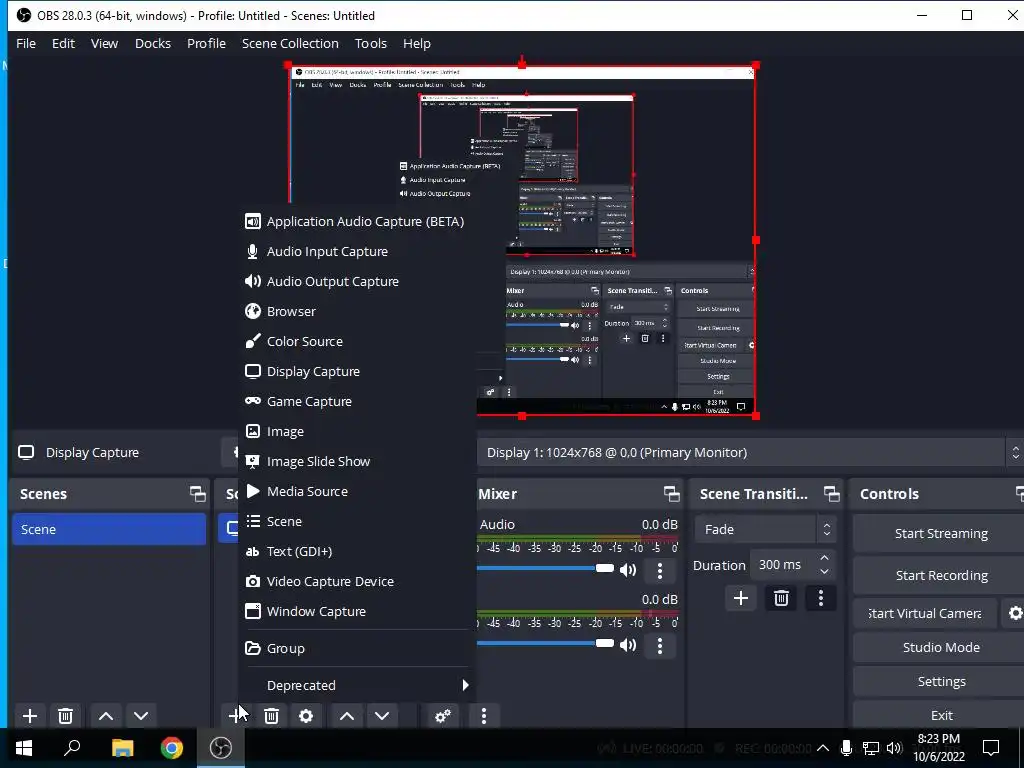This screenshot has height=768, width=1024.
Task: Add a Browser source
Action: click(357, 312)
